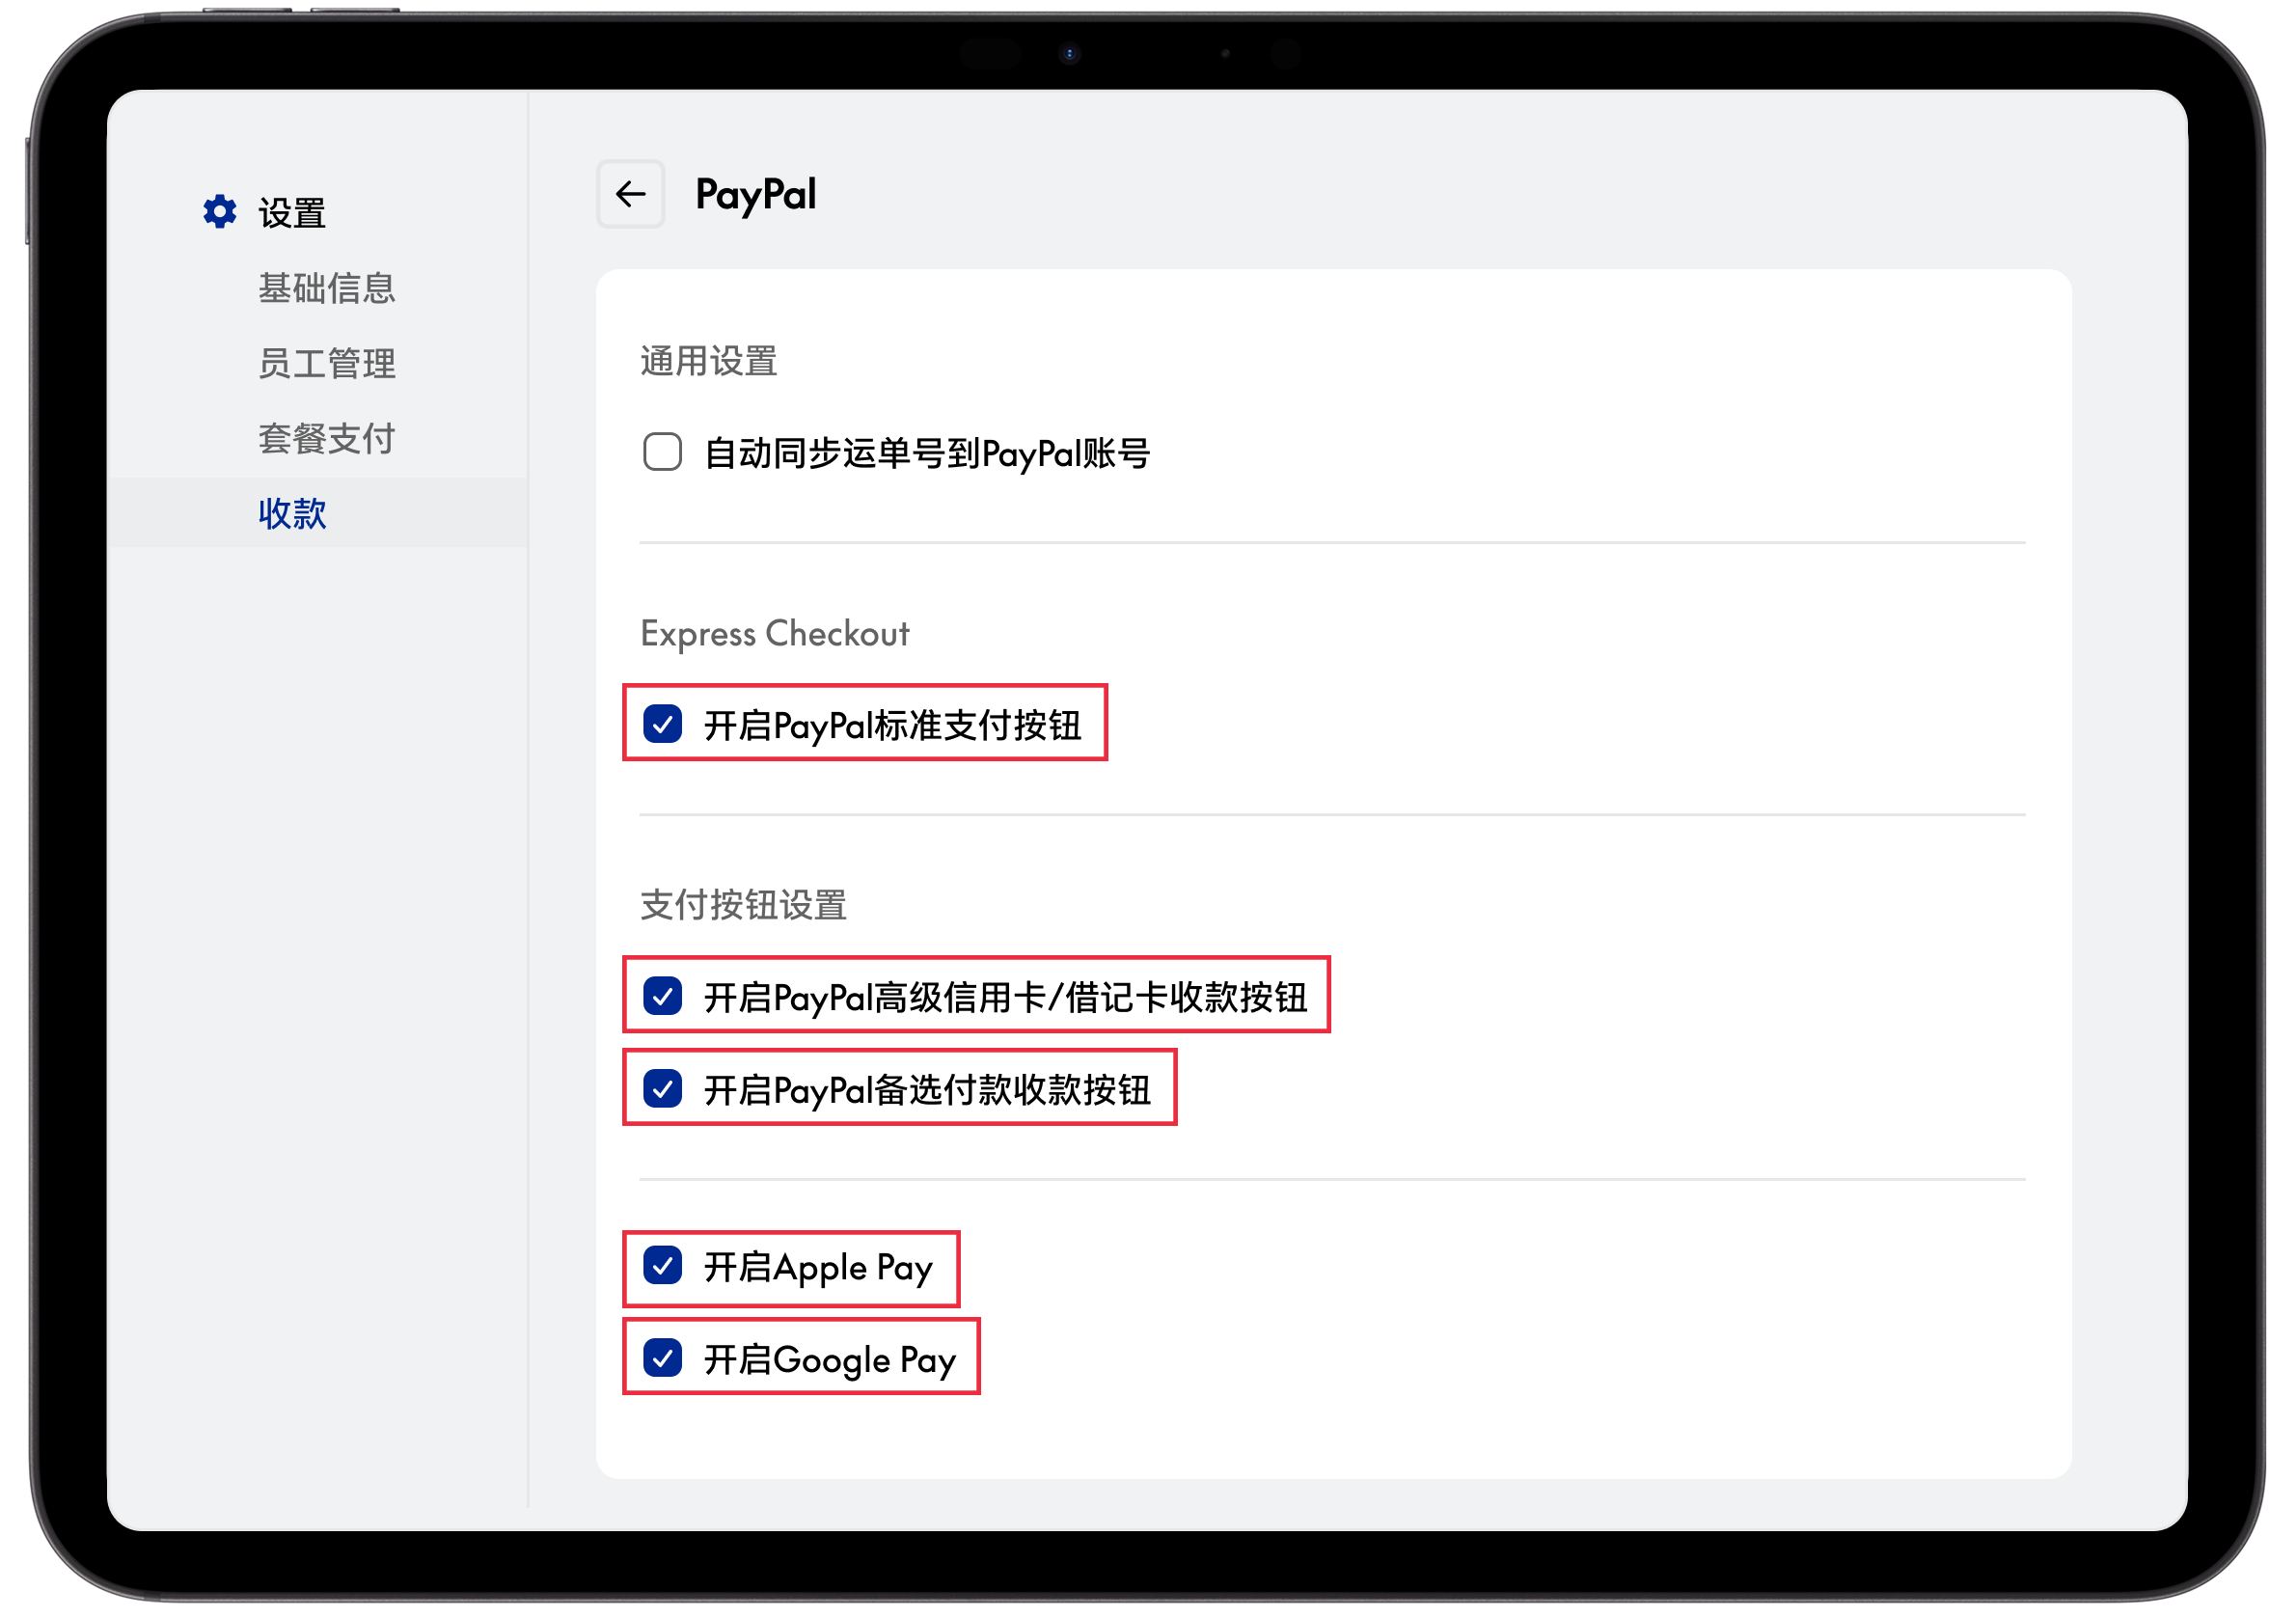Uncheck 开启PayPal高级信用卡/借记卡收款按钮 checkbox

(663, 996)
